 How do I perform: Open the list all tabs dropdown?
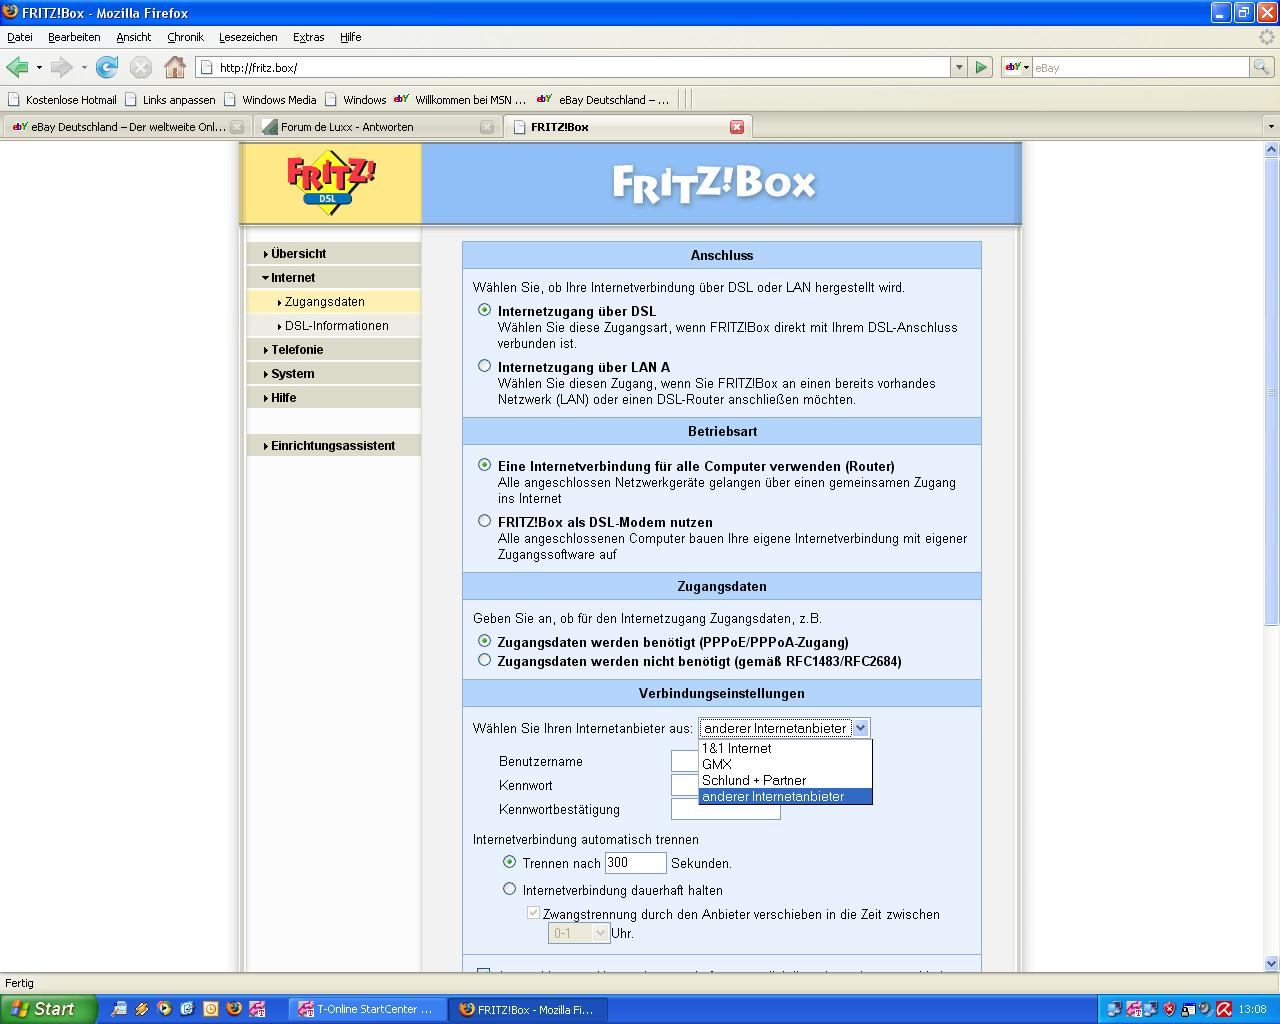[x=1271, y=127]
